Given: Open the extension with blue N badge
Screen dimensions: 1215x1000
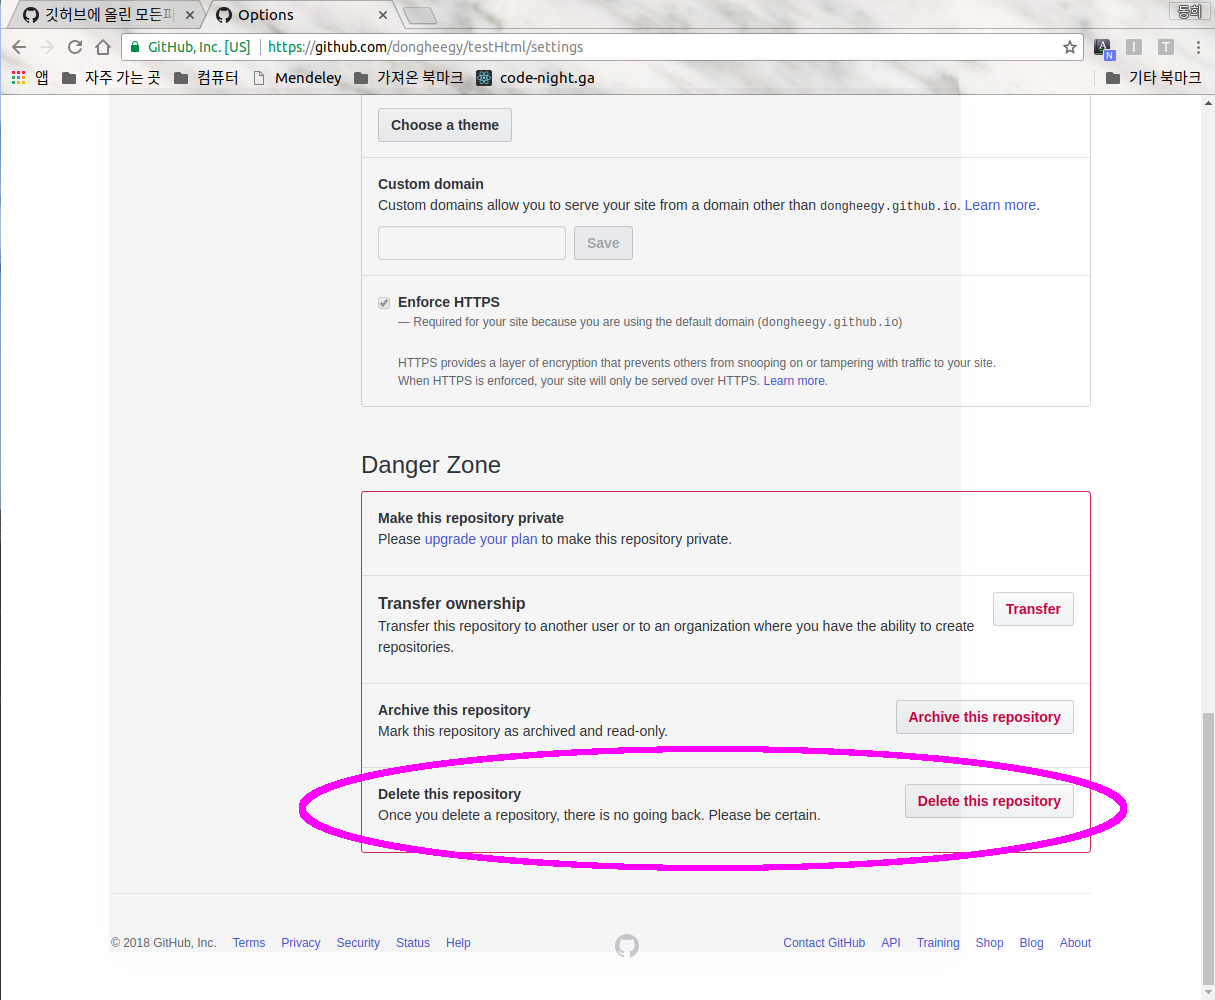Looking at the screenshot, I should tap(1102, 47).
